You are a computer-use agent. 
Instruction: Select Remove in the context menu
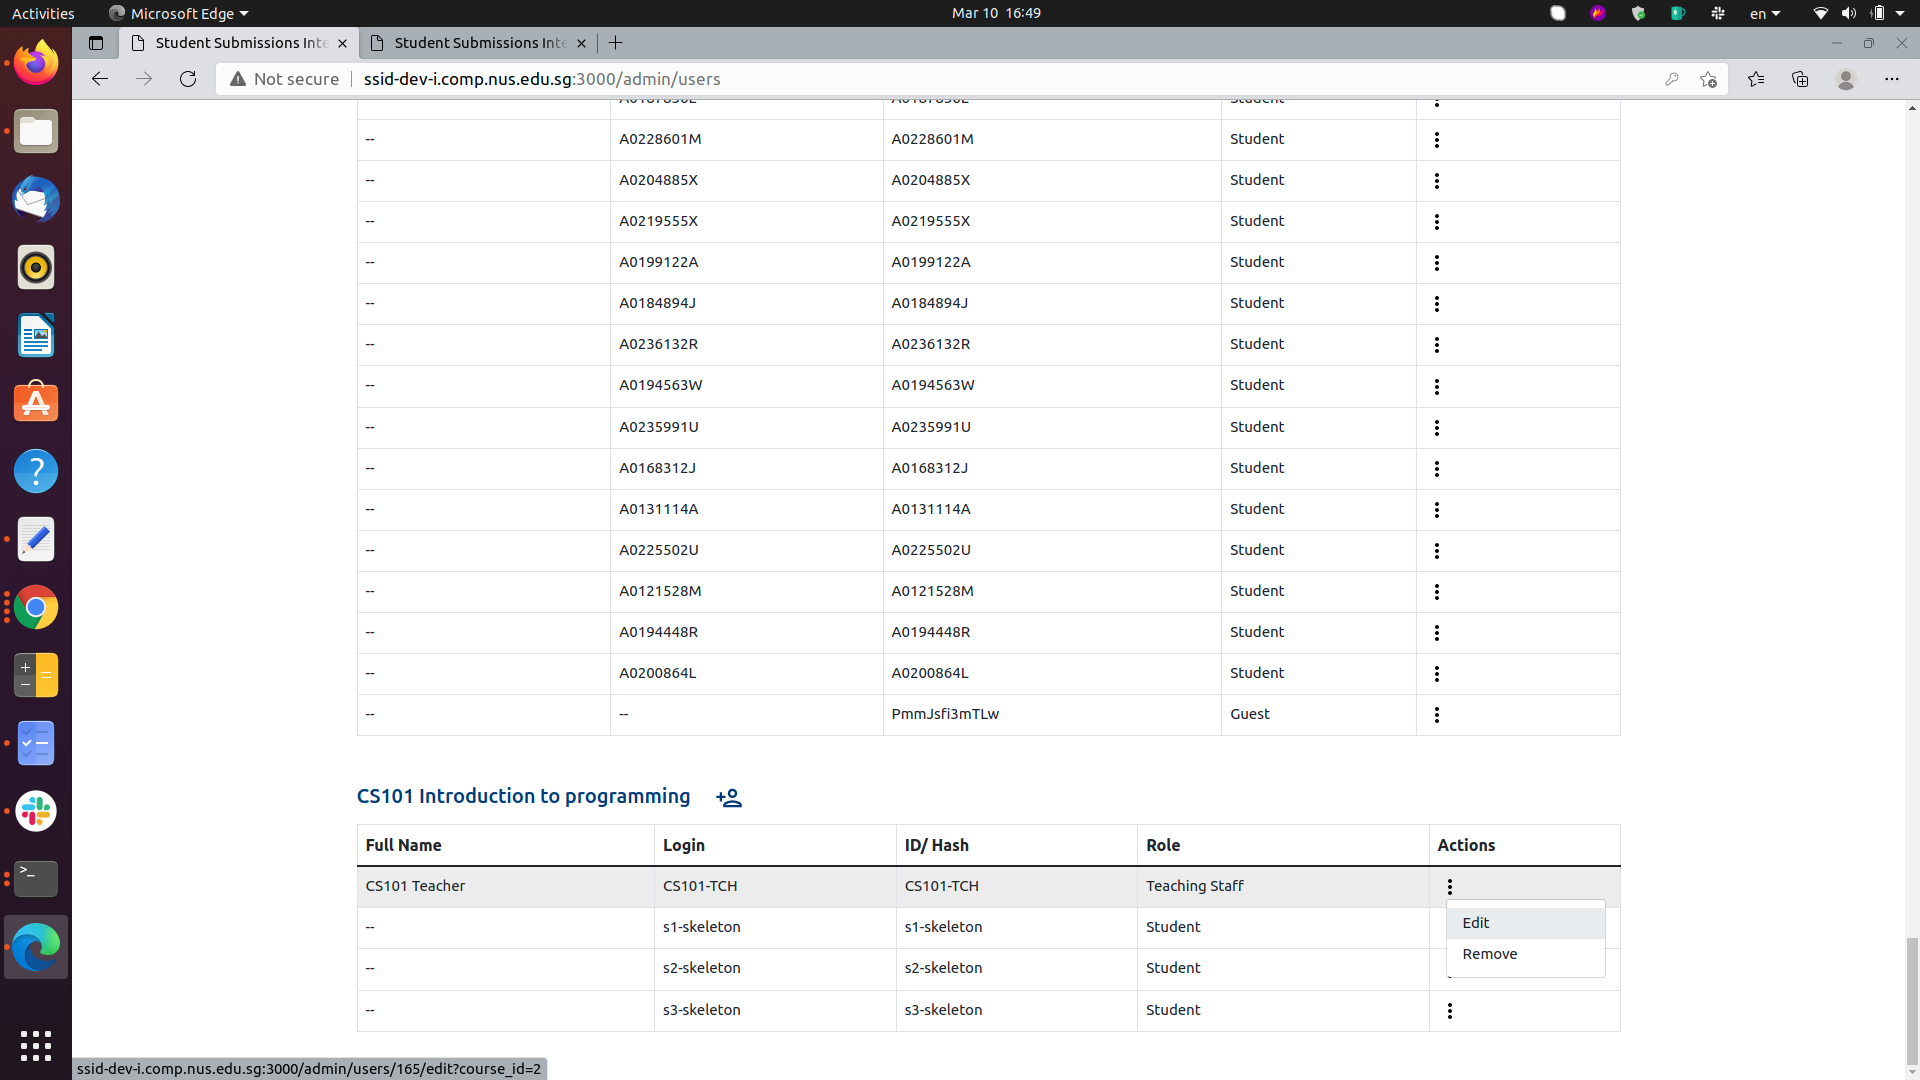(1489, 954)
